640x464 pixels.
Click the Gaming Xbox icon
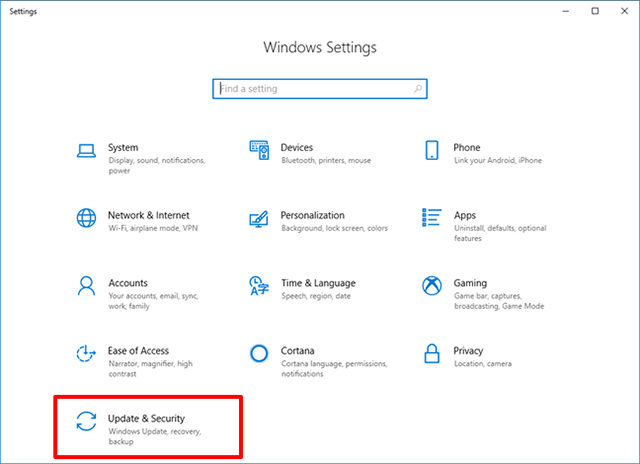pos(432,285)
